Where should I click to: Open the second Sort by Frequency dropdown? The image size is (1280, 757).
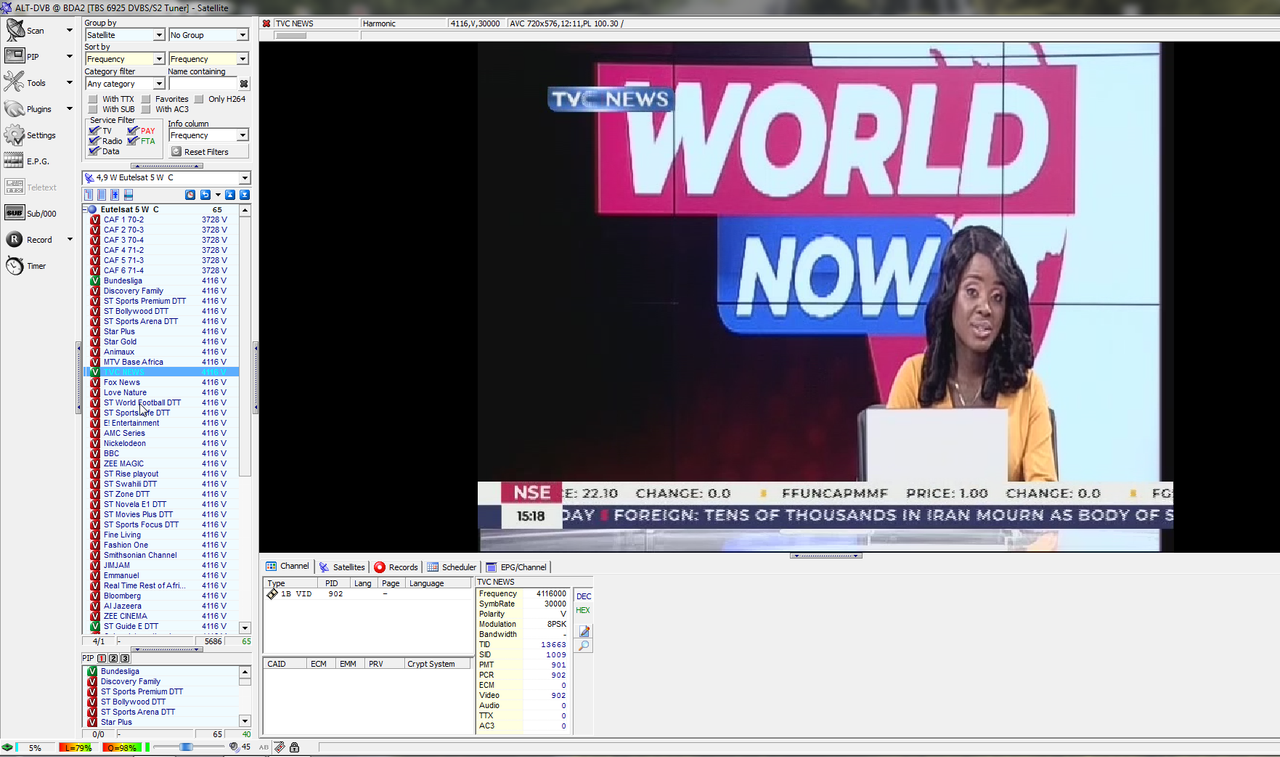coord(208,59)
